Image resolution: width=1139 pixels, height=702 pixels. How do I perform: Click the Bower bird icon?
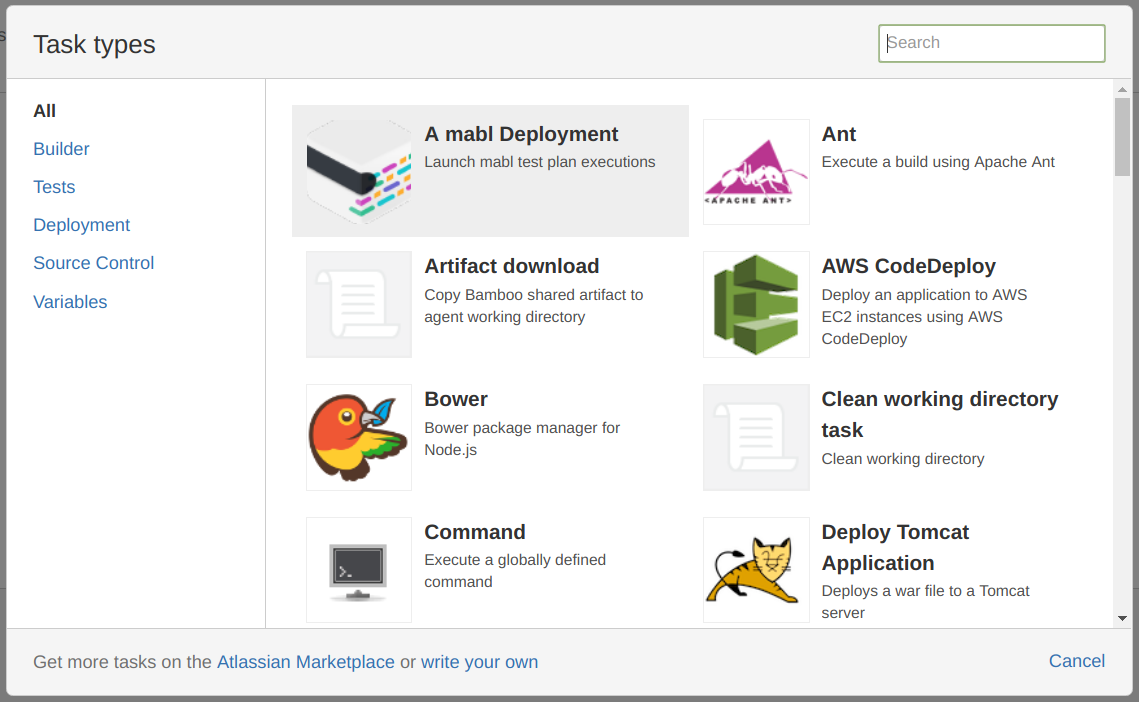point(359,437)
